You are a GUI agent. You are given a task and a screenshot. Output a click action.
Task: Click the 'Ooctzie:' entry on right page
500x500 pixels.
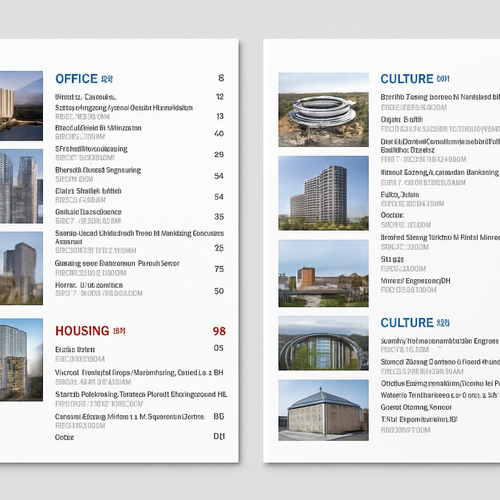[x=392, y=215]
